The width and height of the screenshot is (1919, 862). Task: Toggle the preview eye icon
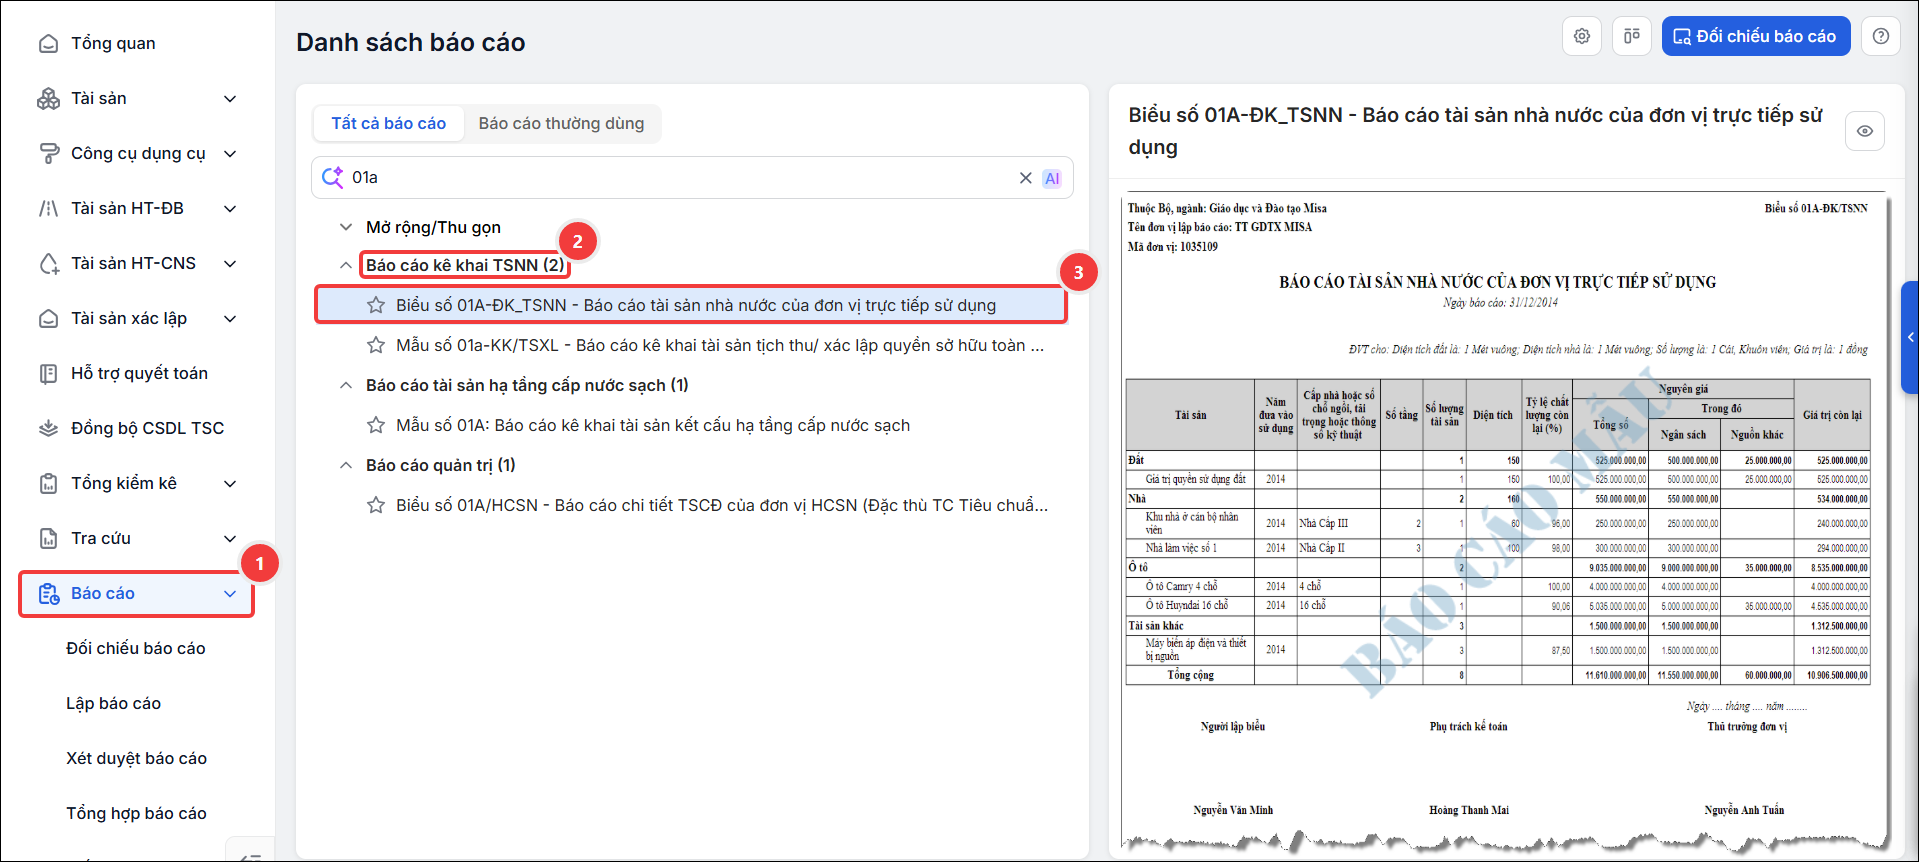pyautogui.click(x=1865, y=131)
